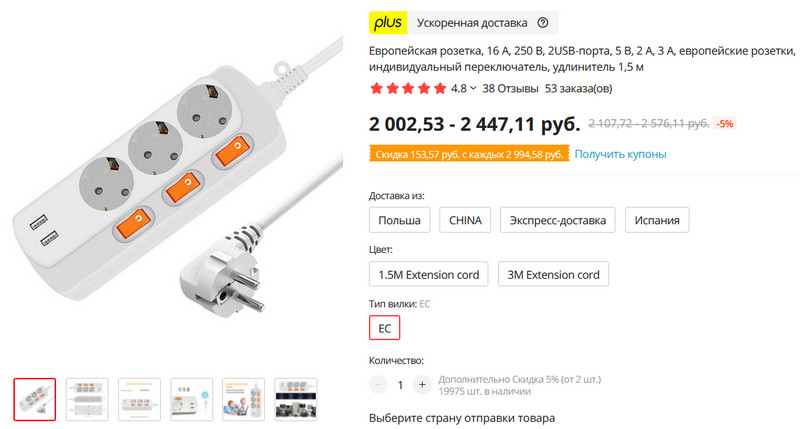Choose 3M Extension cord variant
800x429 pixels.
(x=553, y=274)
